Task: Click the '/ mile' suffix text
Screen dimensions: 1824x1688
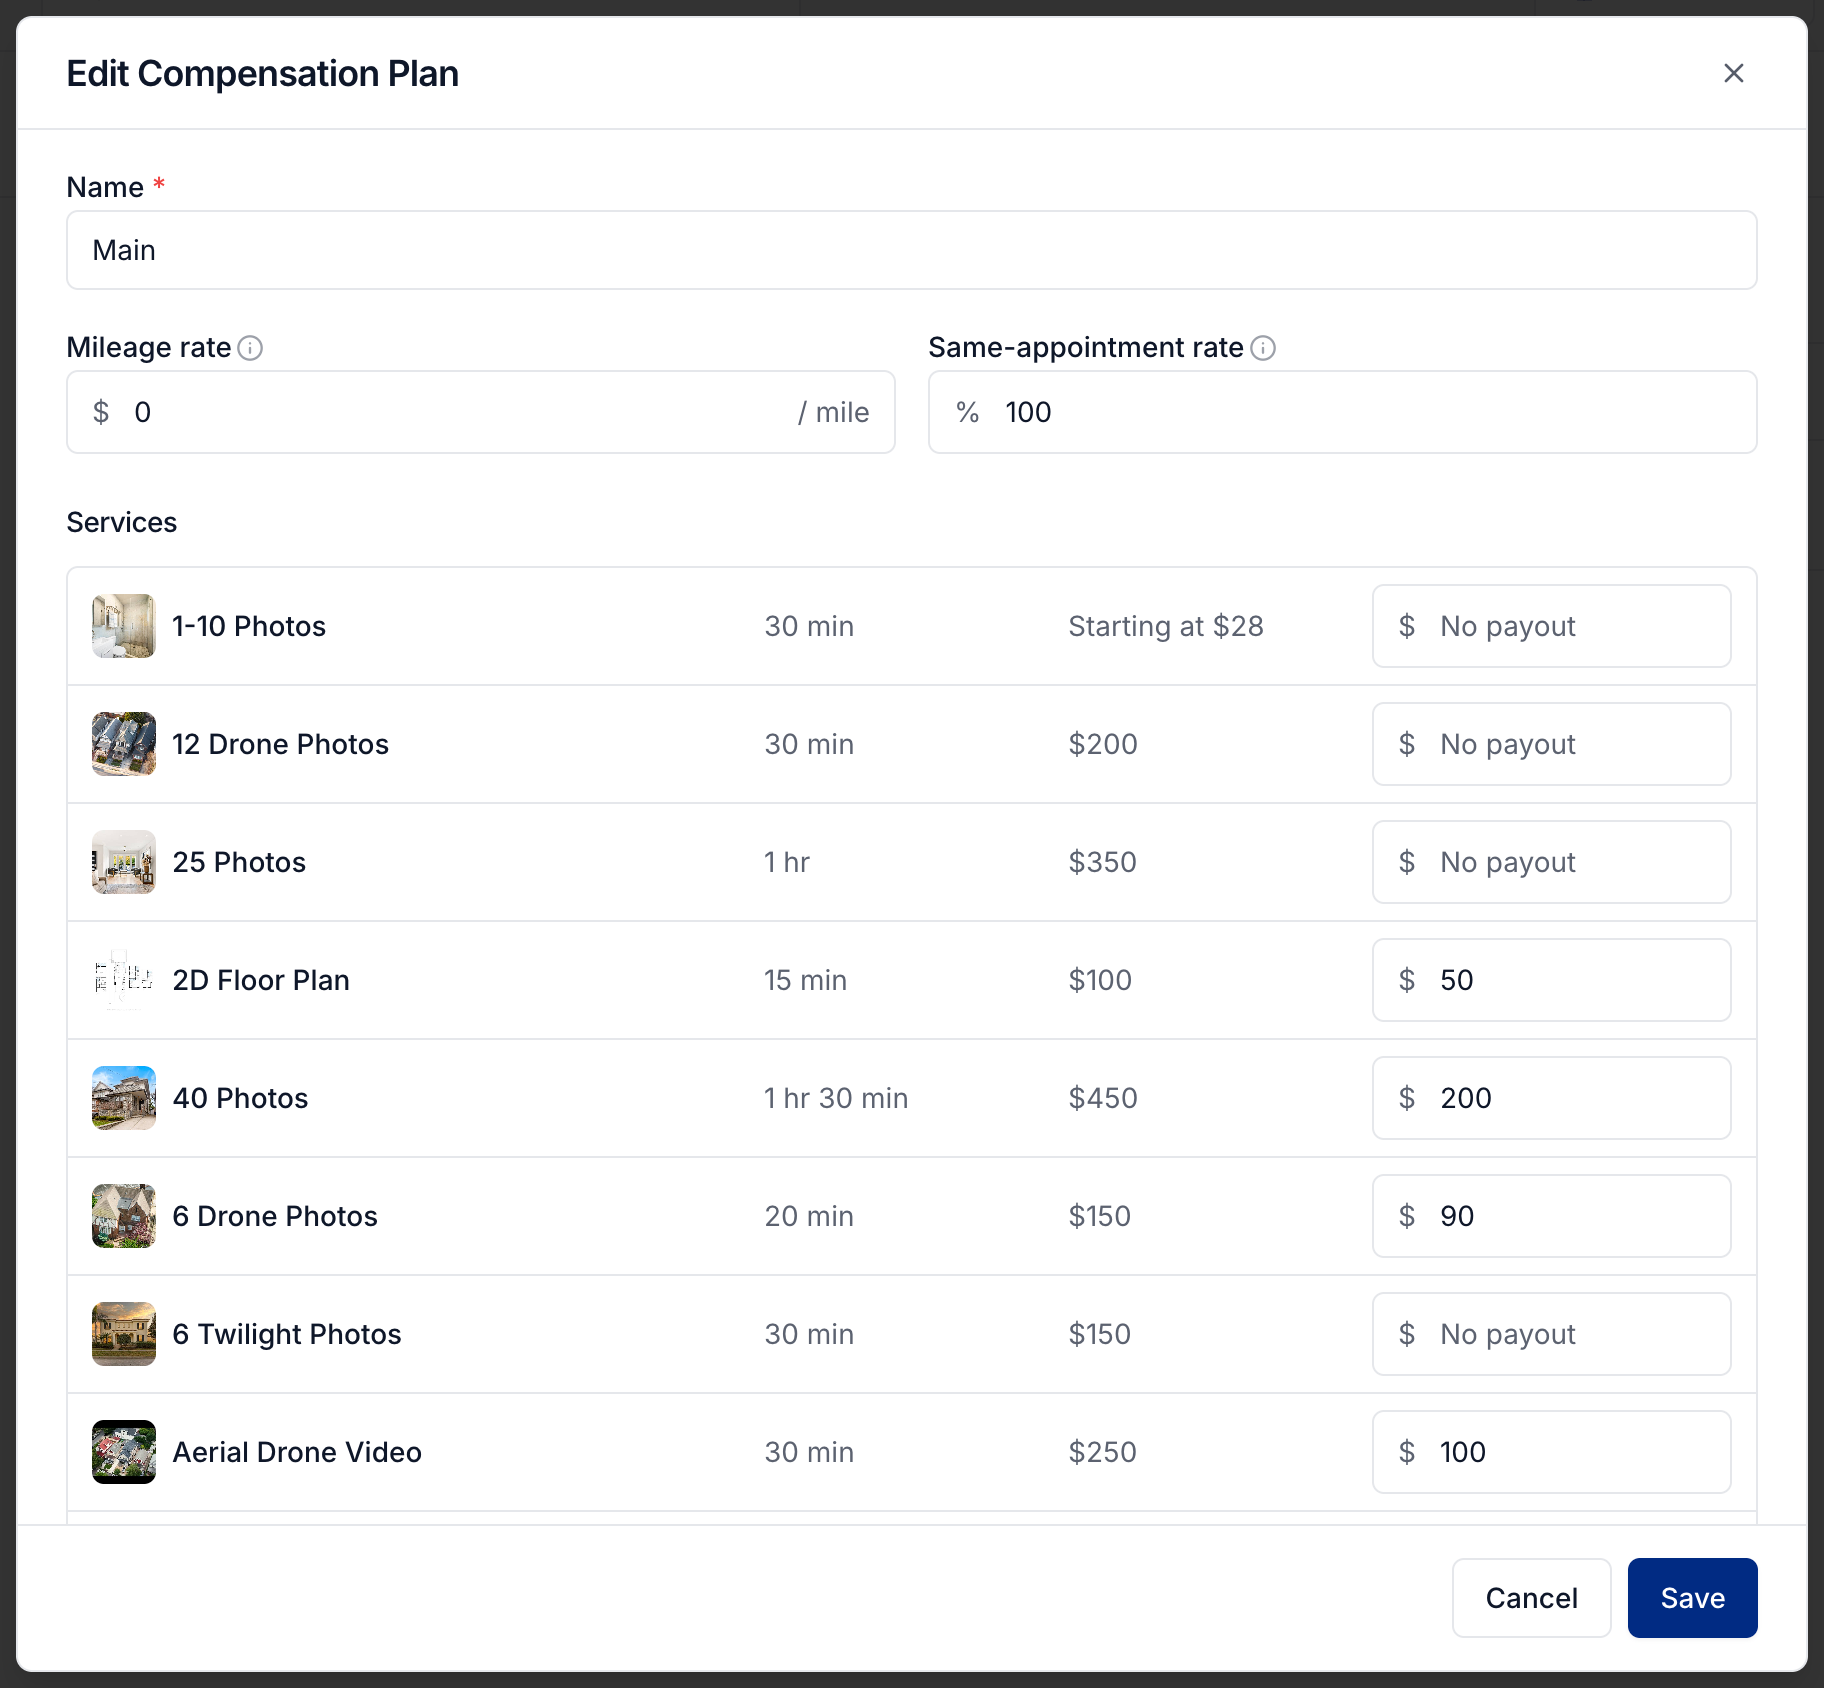Action: [833, 412]
